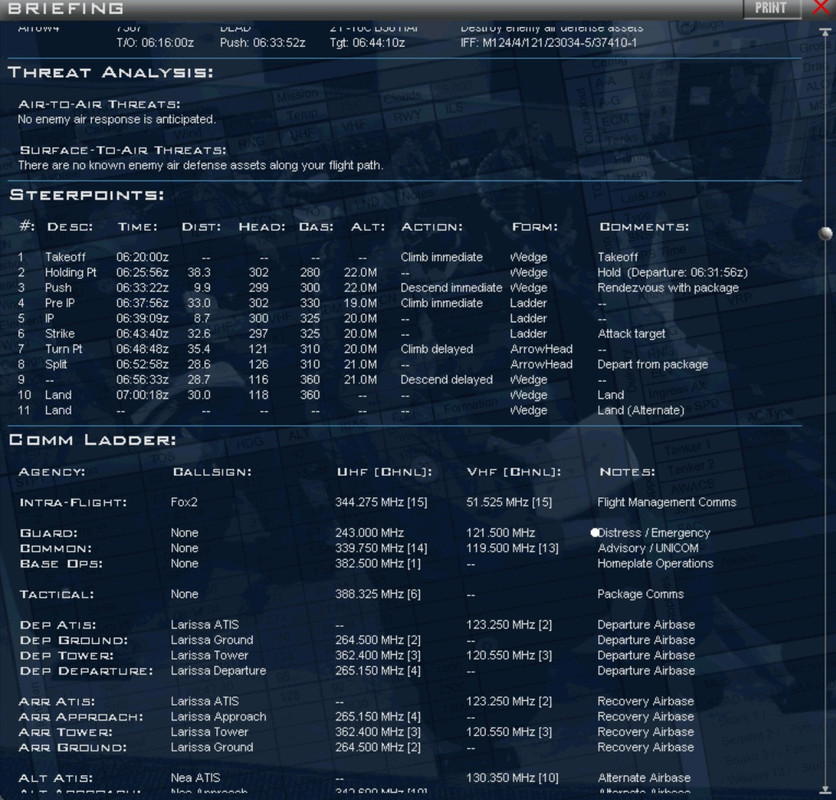The width and height of the screenshot is (836, 800).
Task: Click Base Ops UHF 382.500 MHz [1]
Action: point(378,564)
